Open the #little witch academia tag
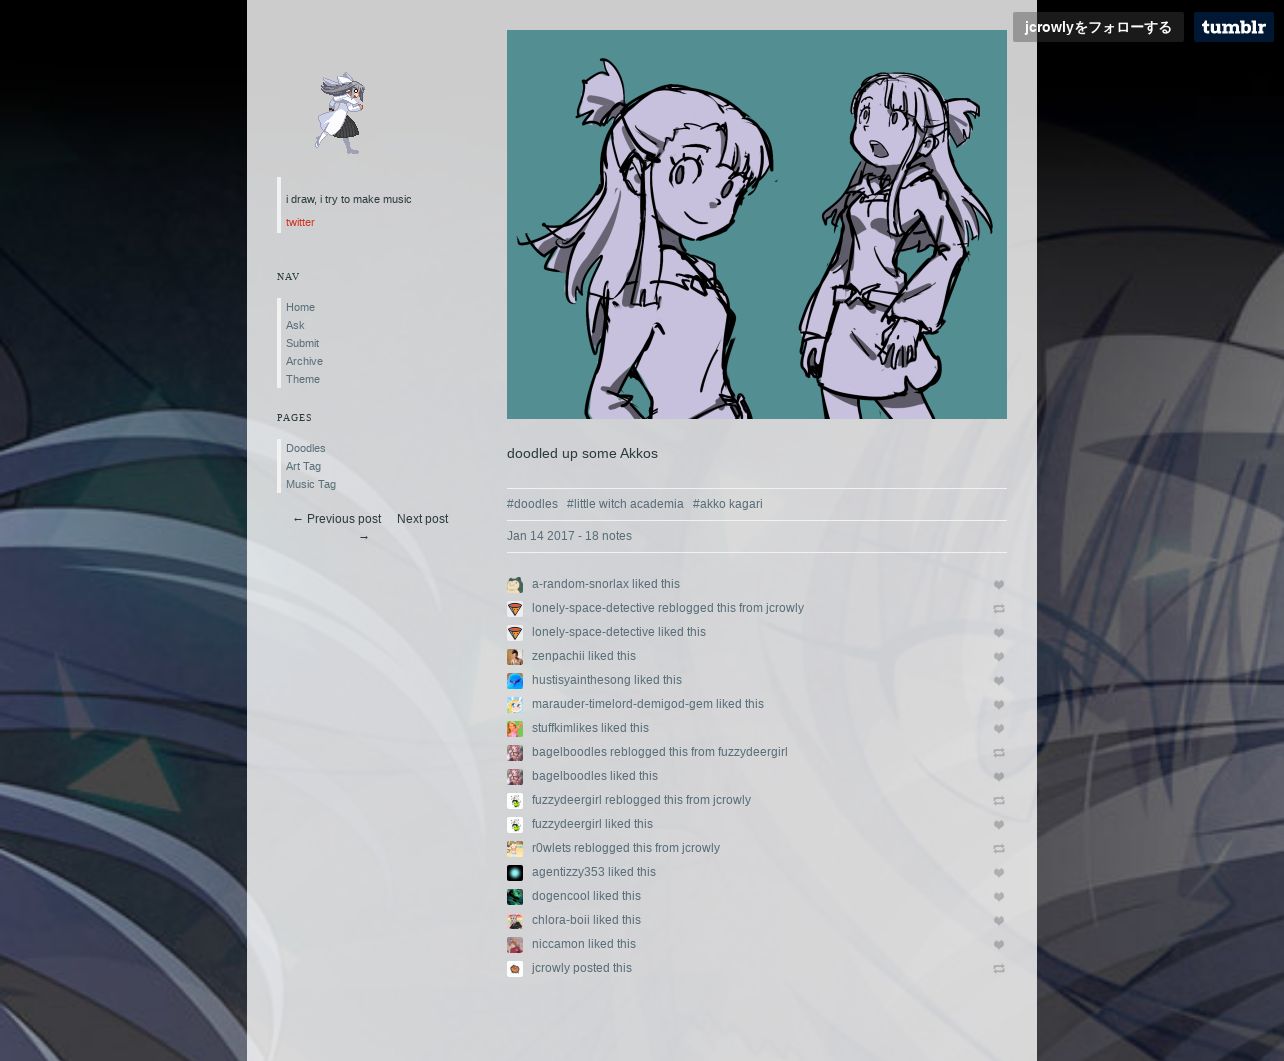This screenshot has width=1284, height=1061. coord(625,504)
